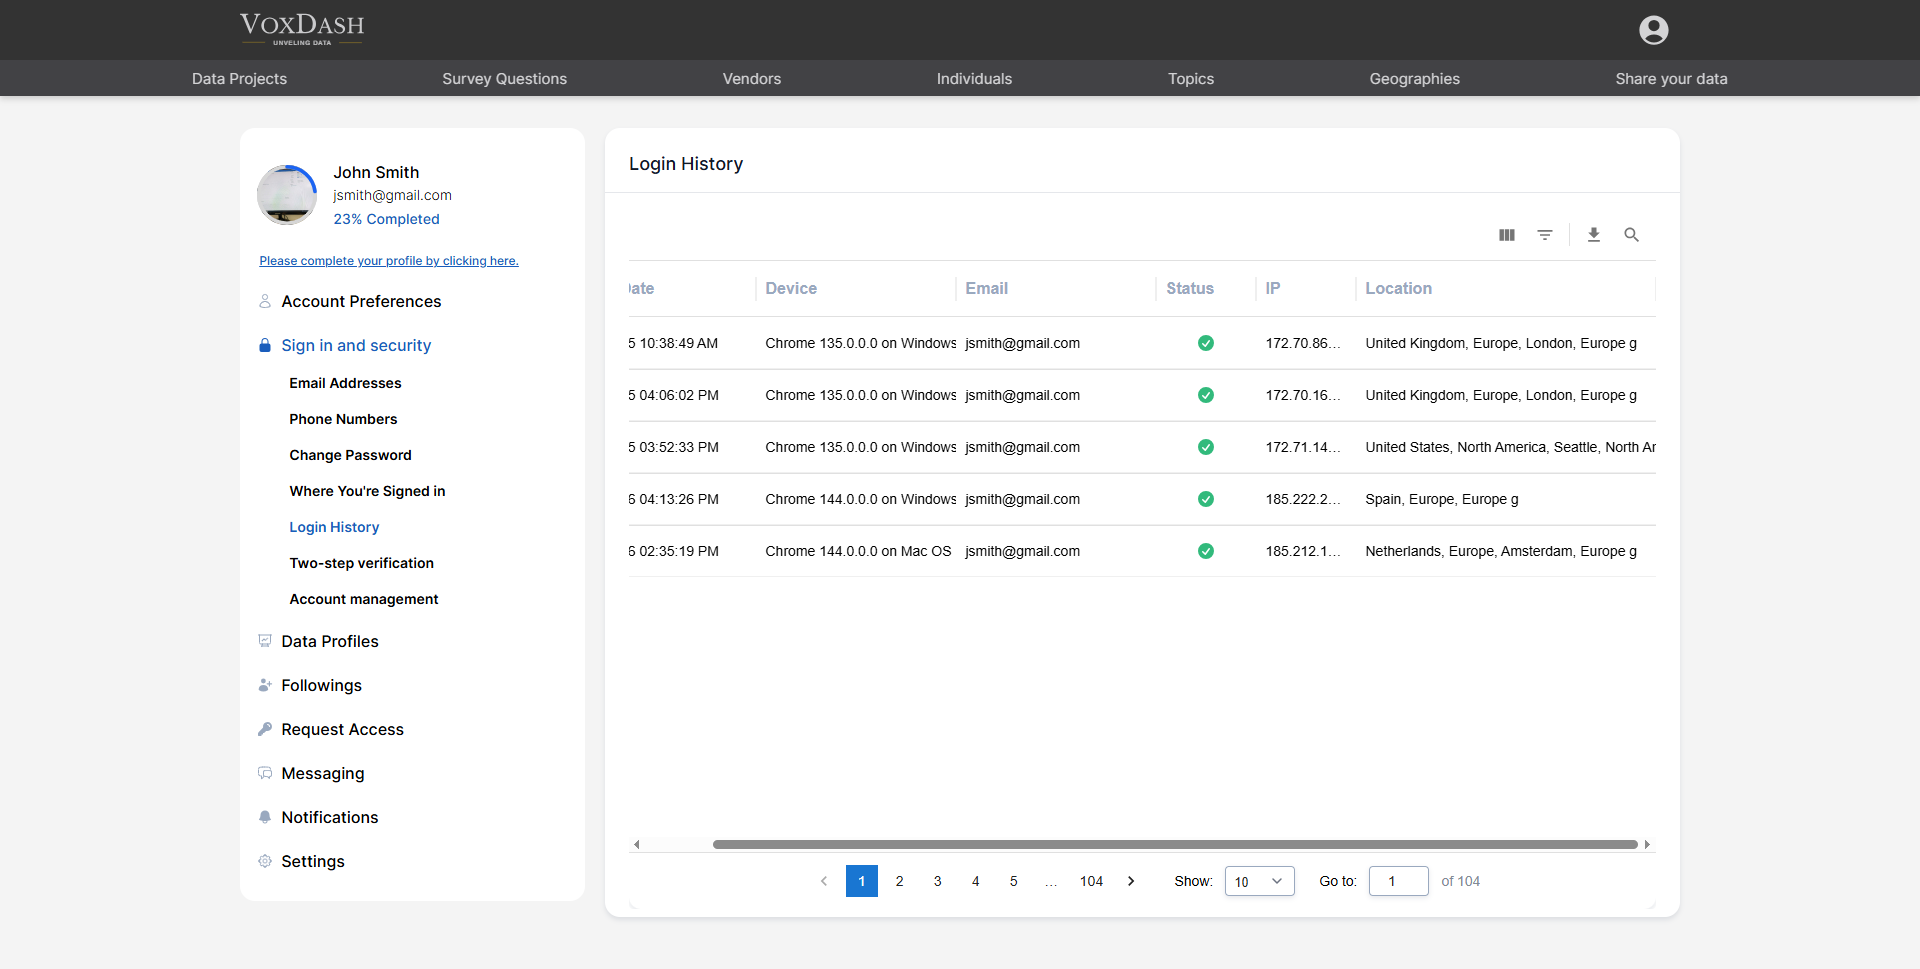Open the user account avatar menu
Screen dimensions: 1920x969
pyautogui.click(x=1653, y=30)
